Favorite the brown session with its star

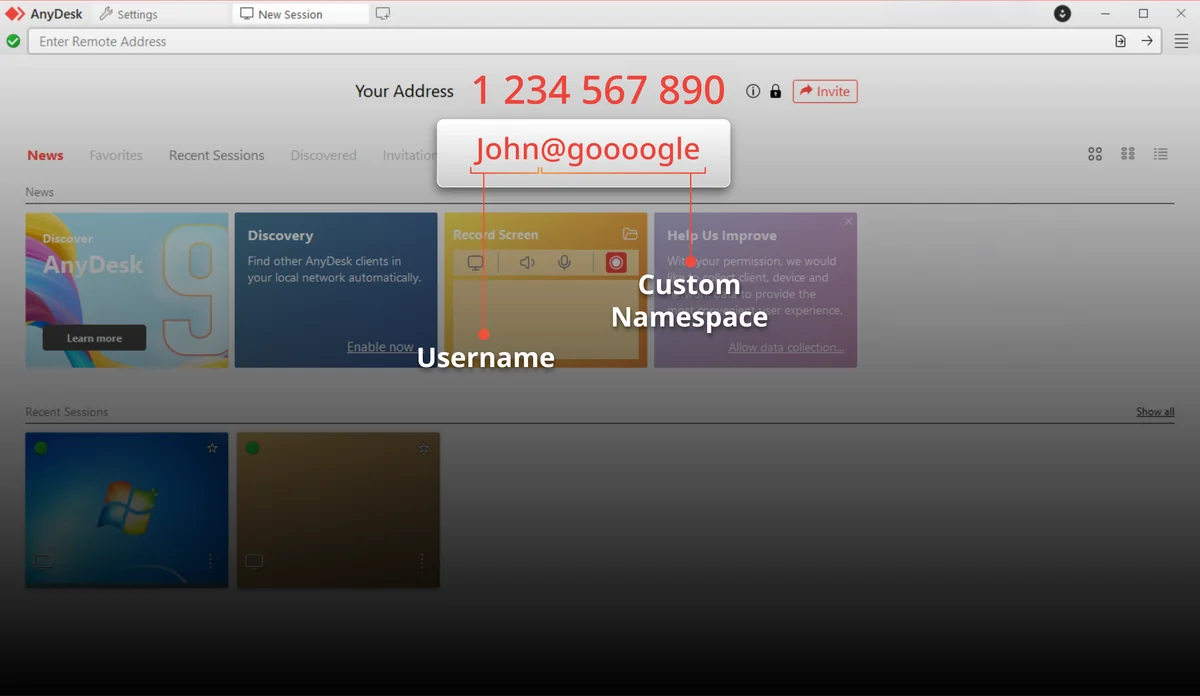click(x=424, y=448)
